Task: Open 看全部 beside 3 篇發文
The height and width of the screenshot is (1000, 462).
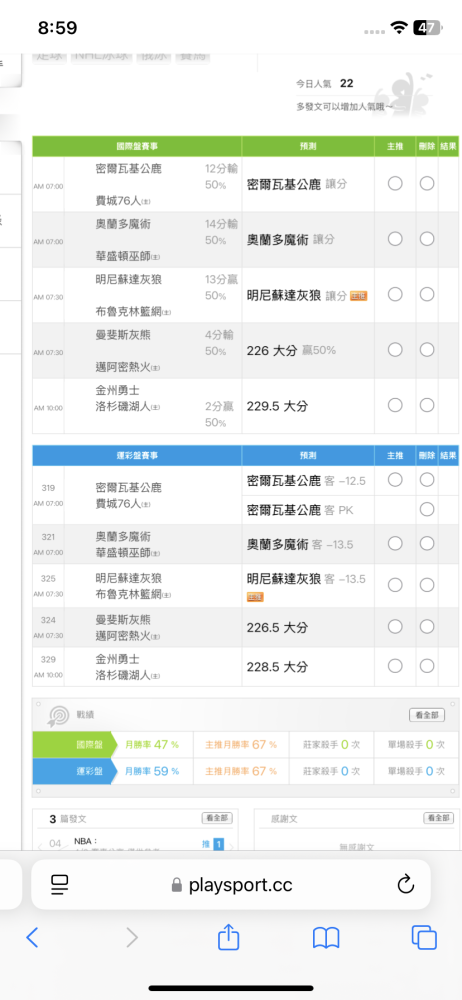Action: coord(218,818)
